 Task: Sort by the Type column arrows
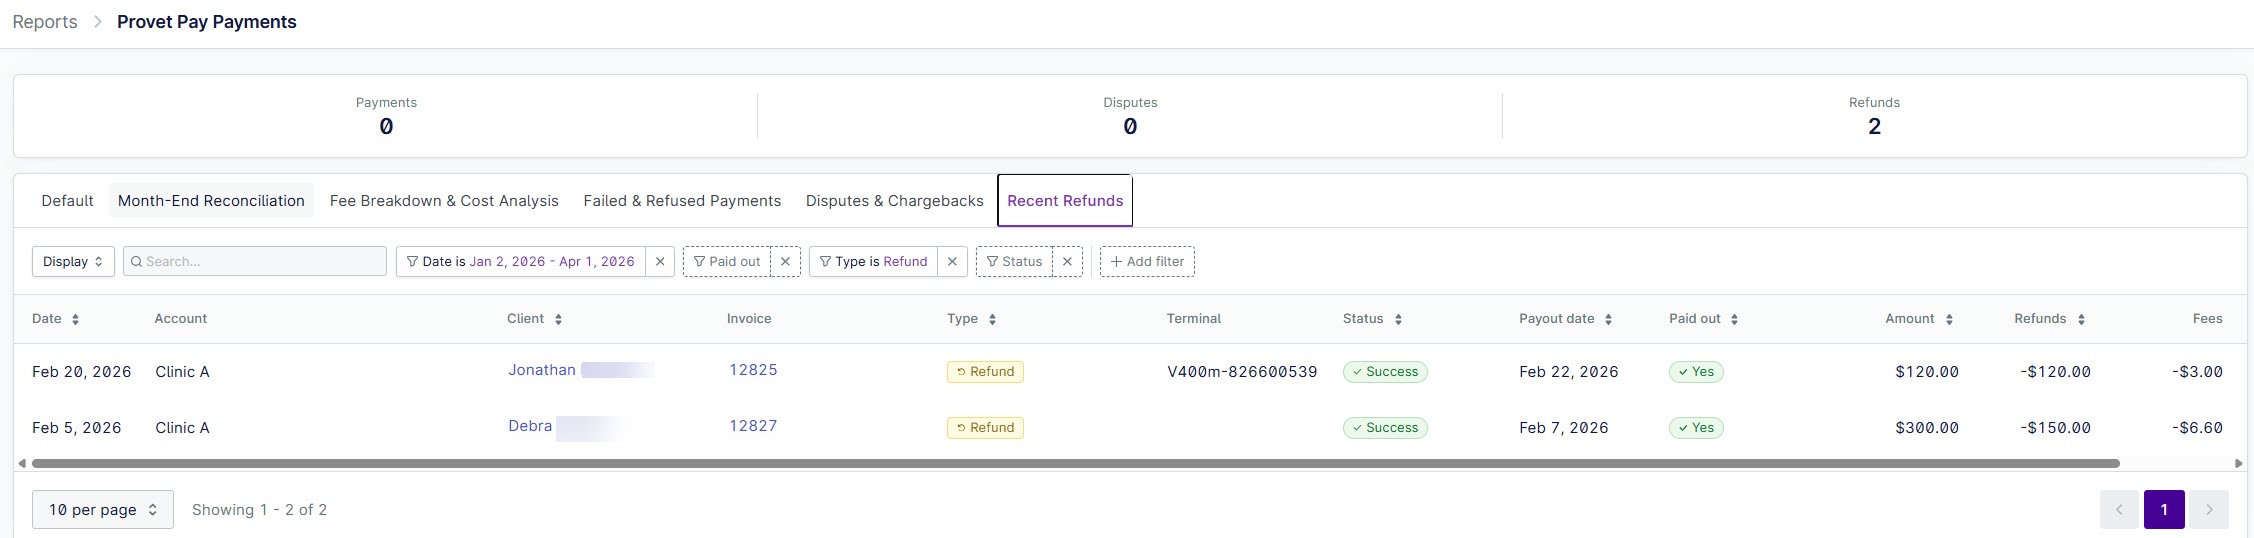click(x=992, y=319)
